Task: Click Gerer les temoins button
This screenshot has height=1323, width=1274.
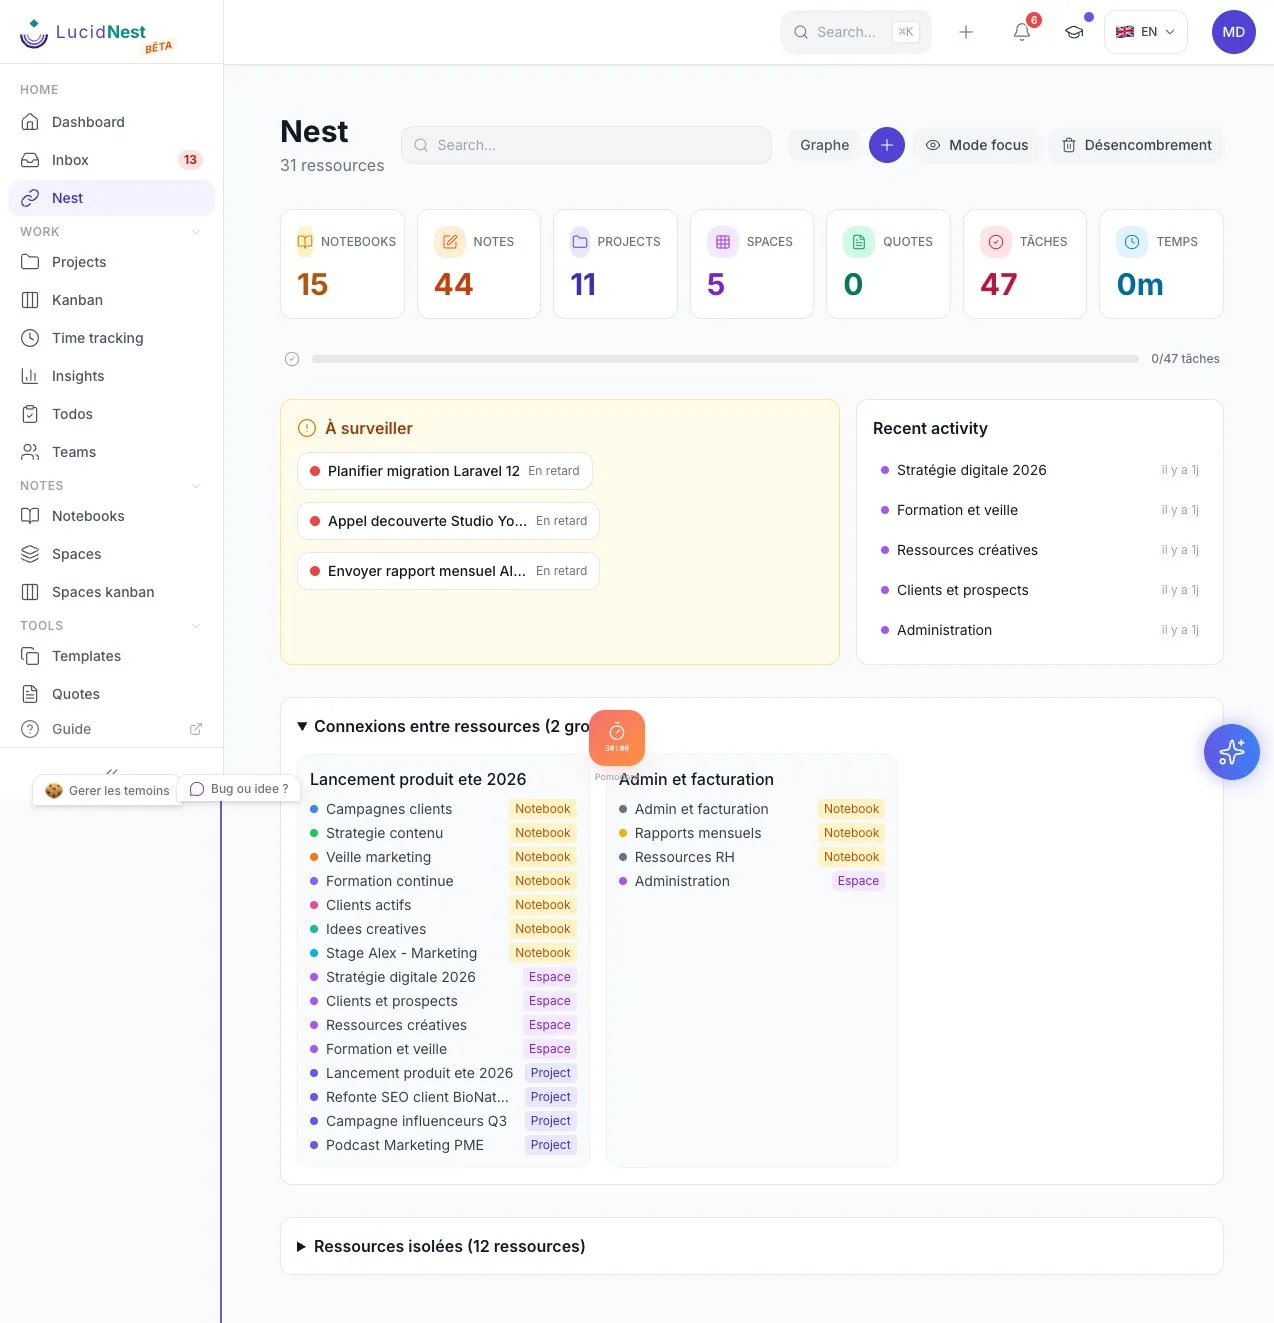Action: click(107, 790)
